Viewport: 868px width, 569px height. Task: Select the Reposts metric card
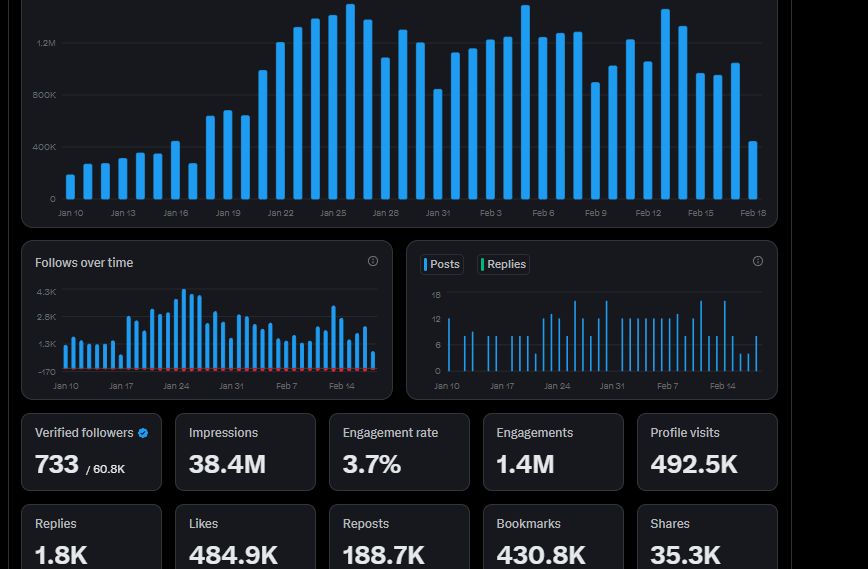[399, 538]
